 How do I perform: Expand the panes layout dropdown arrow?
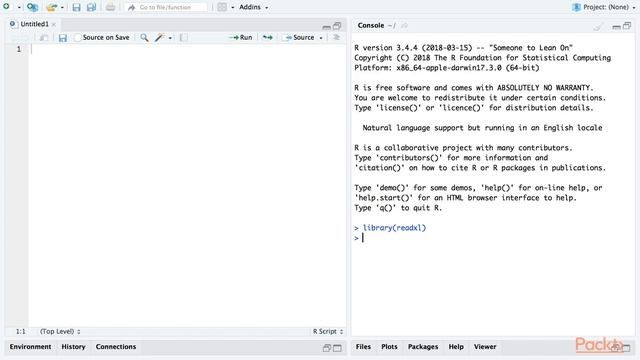(233, 7)
